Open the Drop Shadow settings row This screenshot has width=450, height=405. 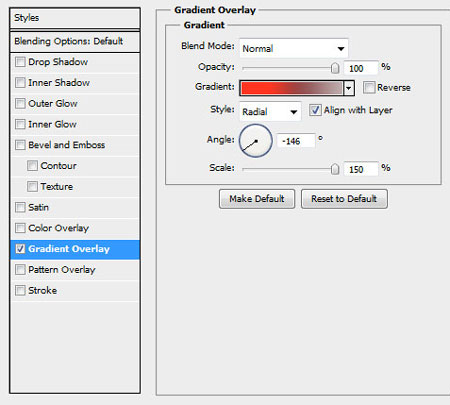click(x=75, y=62)
